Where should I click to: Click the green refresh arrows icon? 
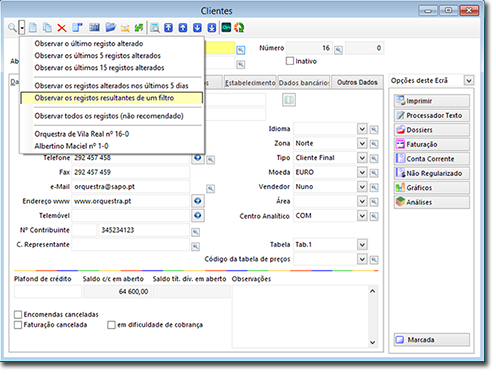[x=139, y=28]
